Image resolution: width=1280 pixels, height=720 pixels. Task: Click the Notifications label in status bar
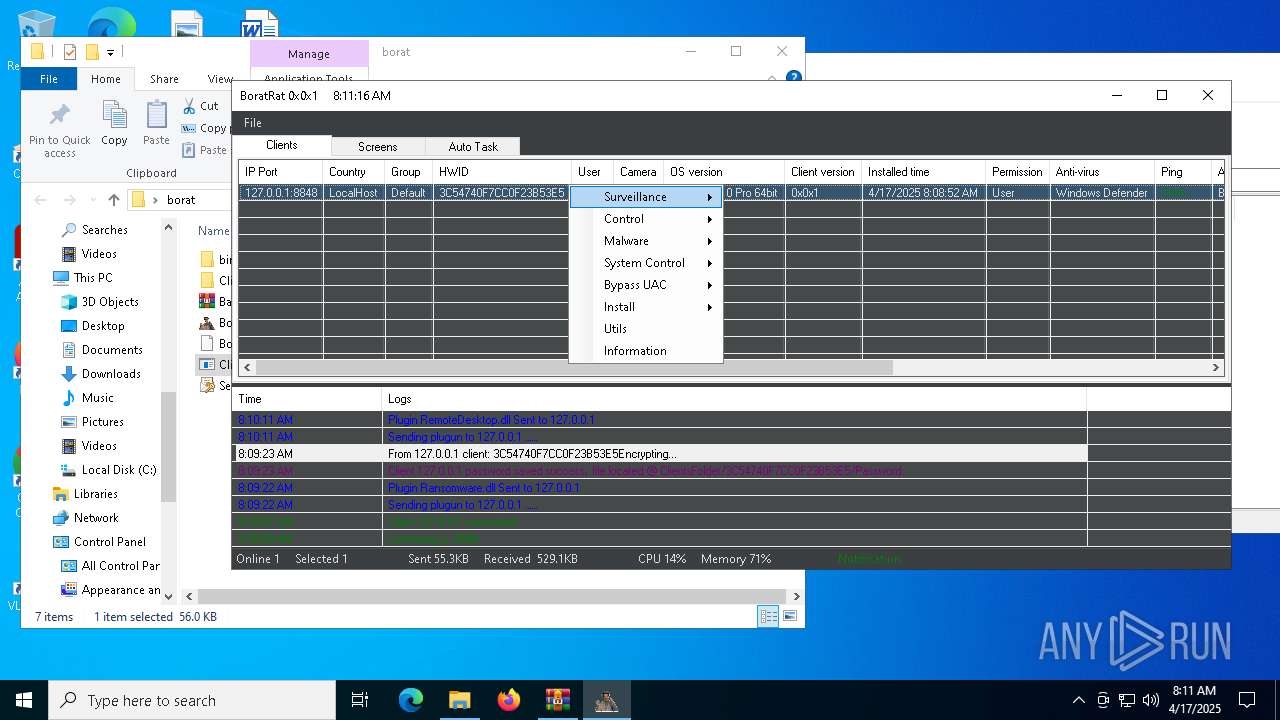click(x=869, y=559)
